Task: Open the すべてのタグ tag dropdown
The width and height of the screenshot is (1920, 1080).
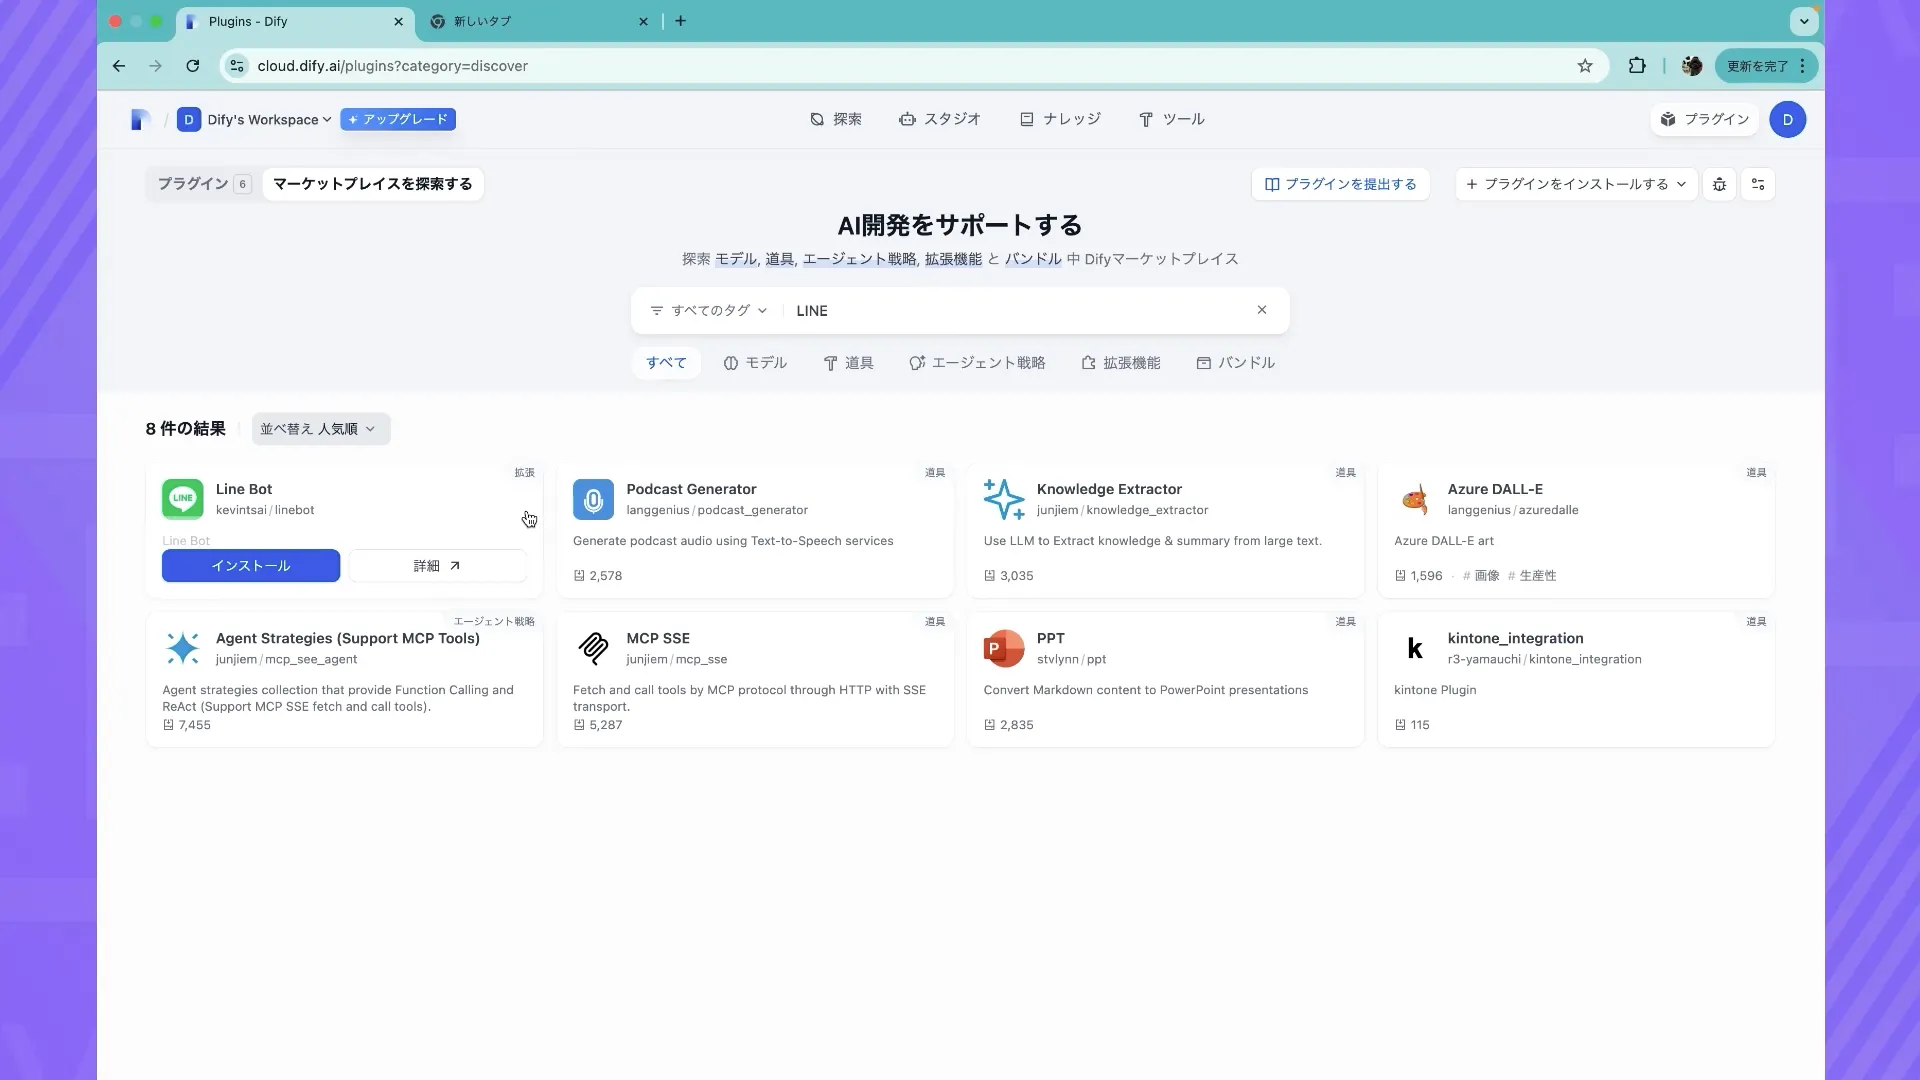Action: 708,310
